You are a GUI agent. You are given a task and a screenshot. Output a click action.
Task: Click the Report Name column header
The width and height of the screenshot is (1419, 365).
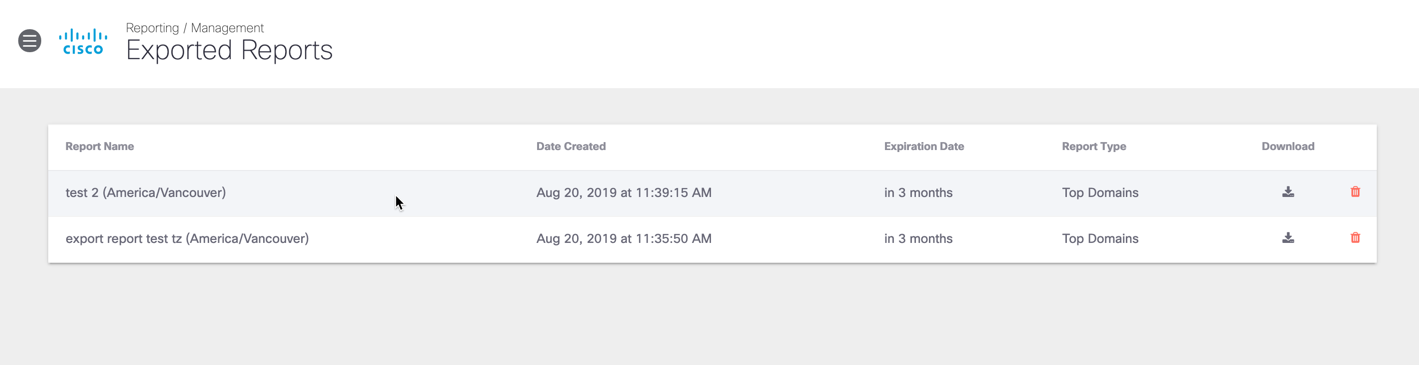tap(100, 146)
